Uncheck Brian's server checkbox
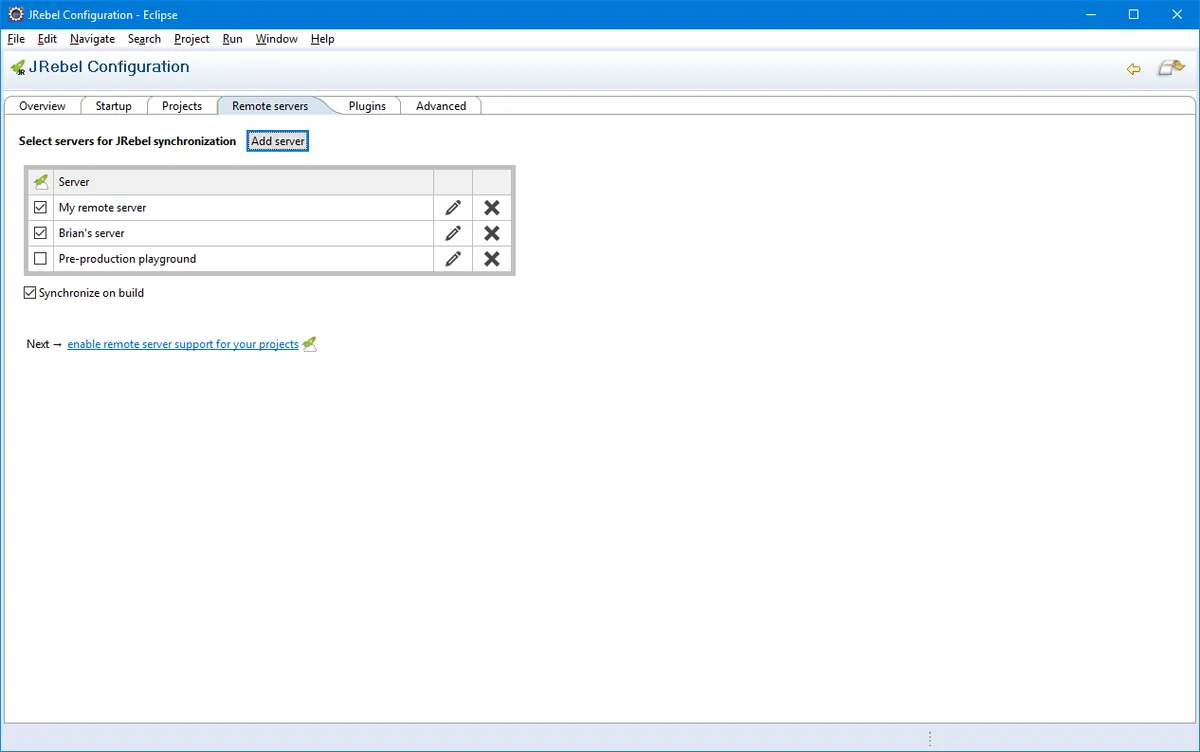This screenshot has height=752, width=1200. pyautogui.click(x=40, y=233)
